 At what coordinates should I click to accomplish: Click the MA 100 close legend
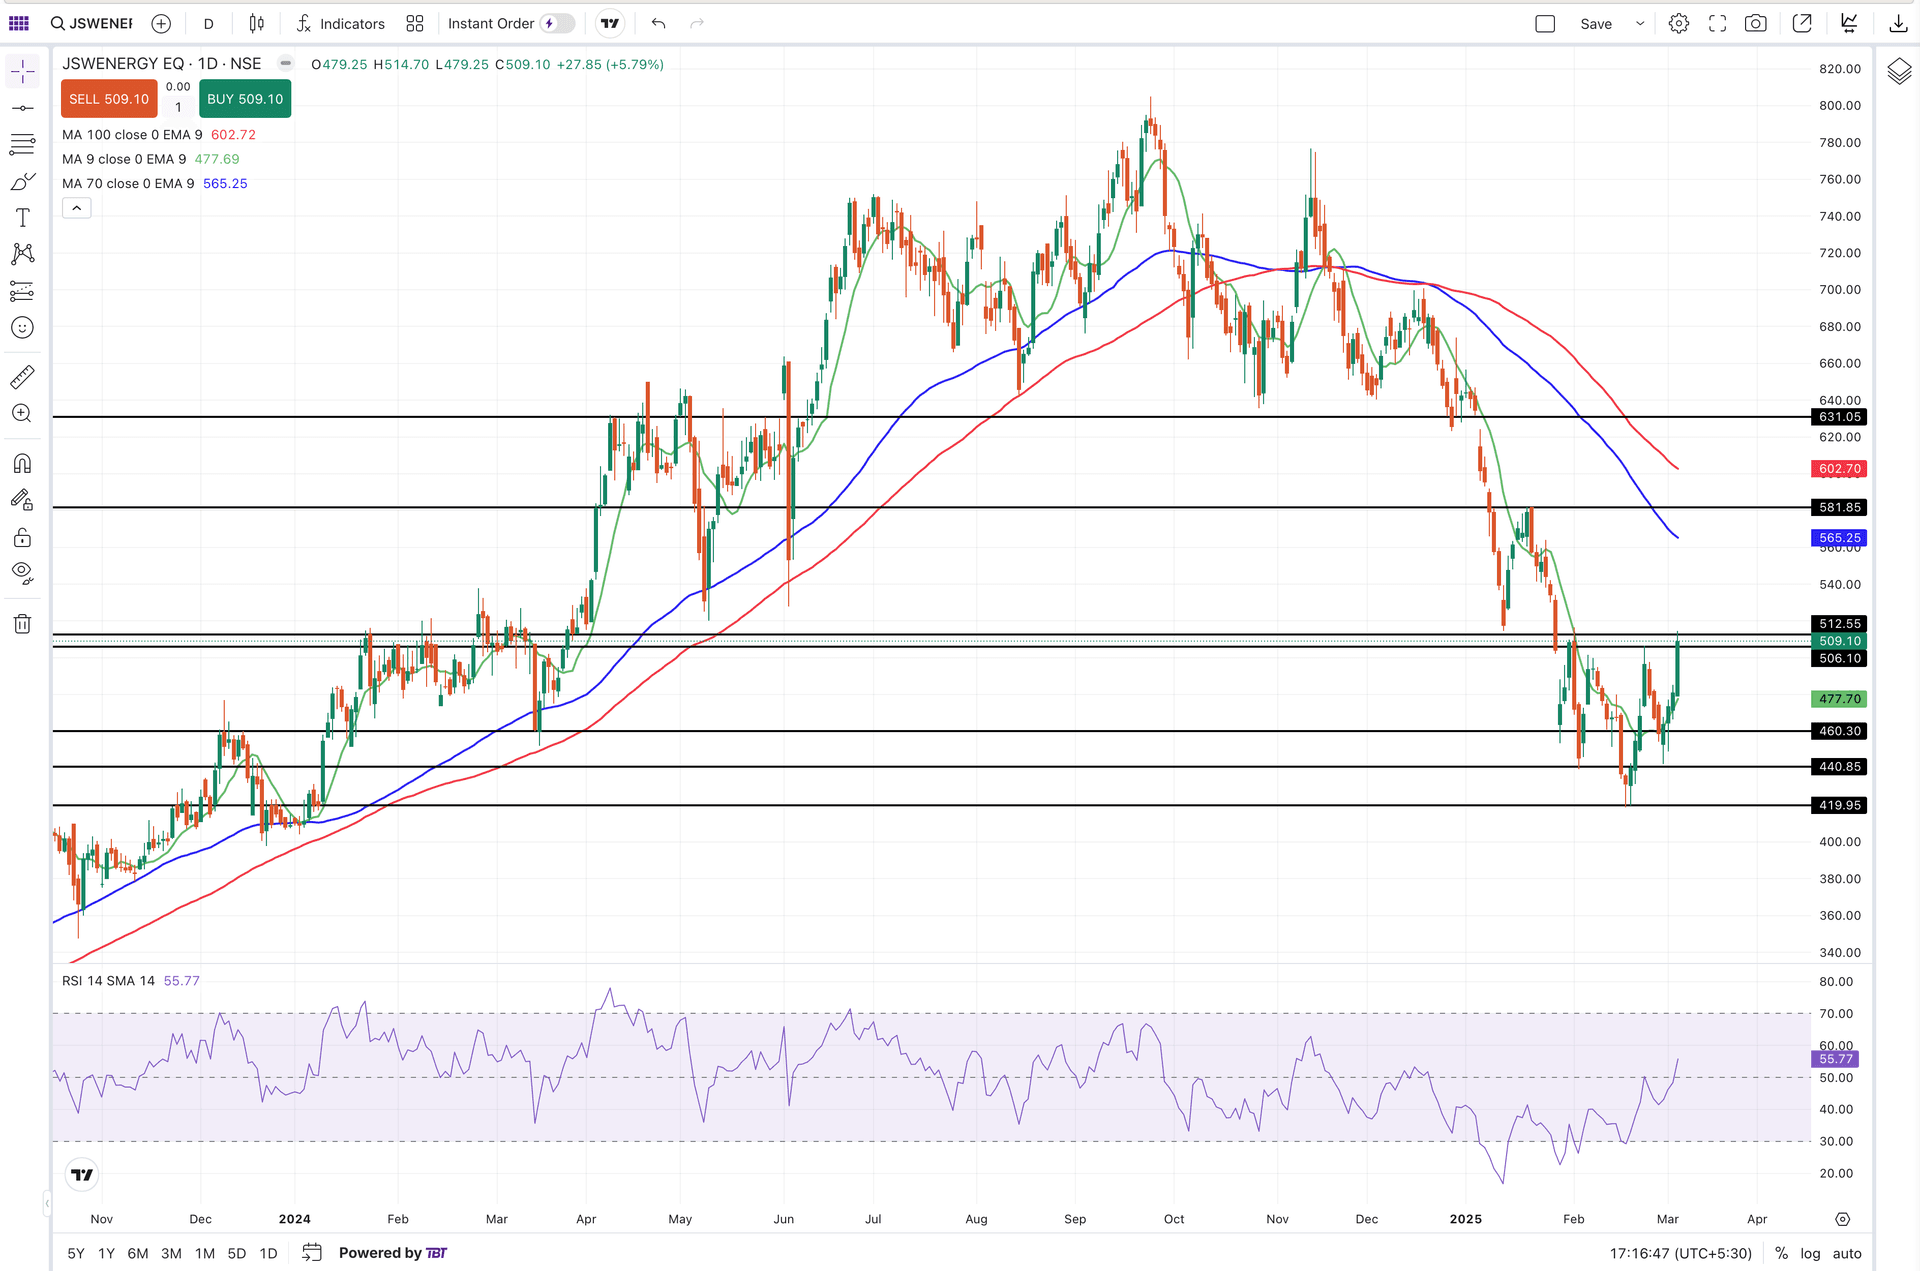click(x=132, y=135)
